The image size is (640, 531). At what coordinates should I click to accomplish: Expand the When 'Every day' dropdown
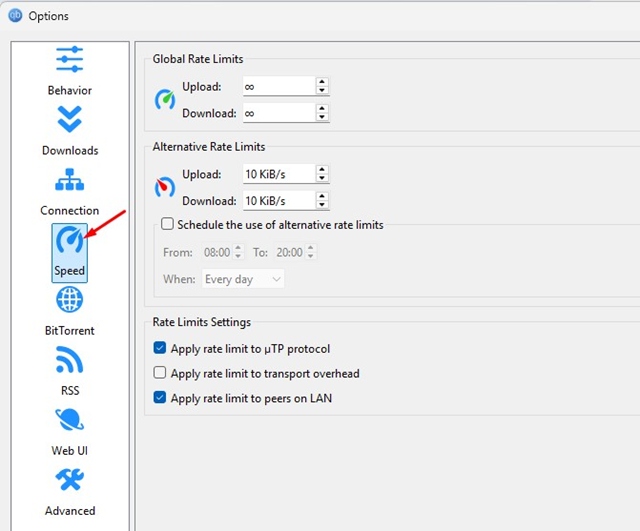point(243,280)
